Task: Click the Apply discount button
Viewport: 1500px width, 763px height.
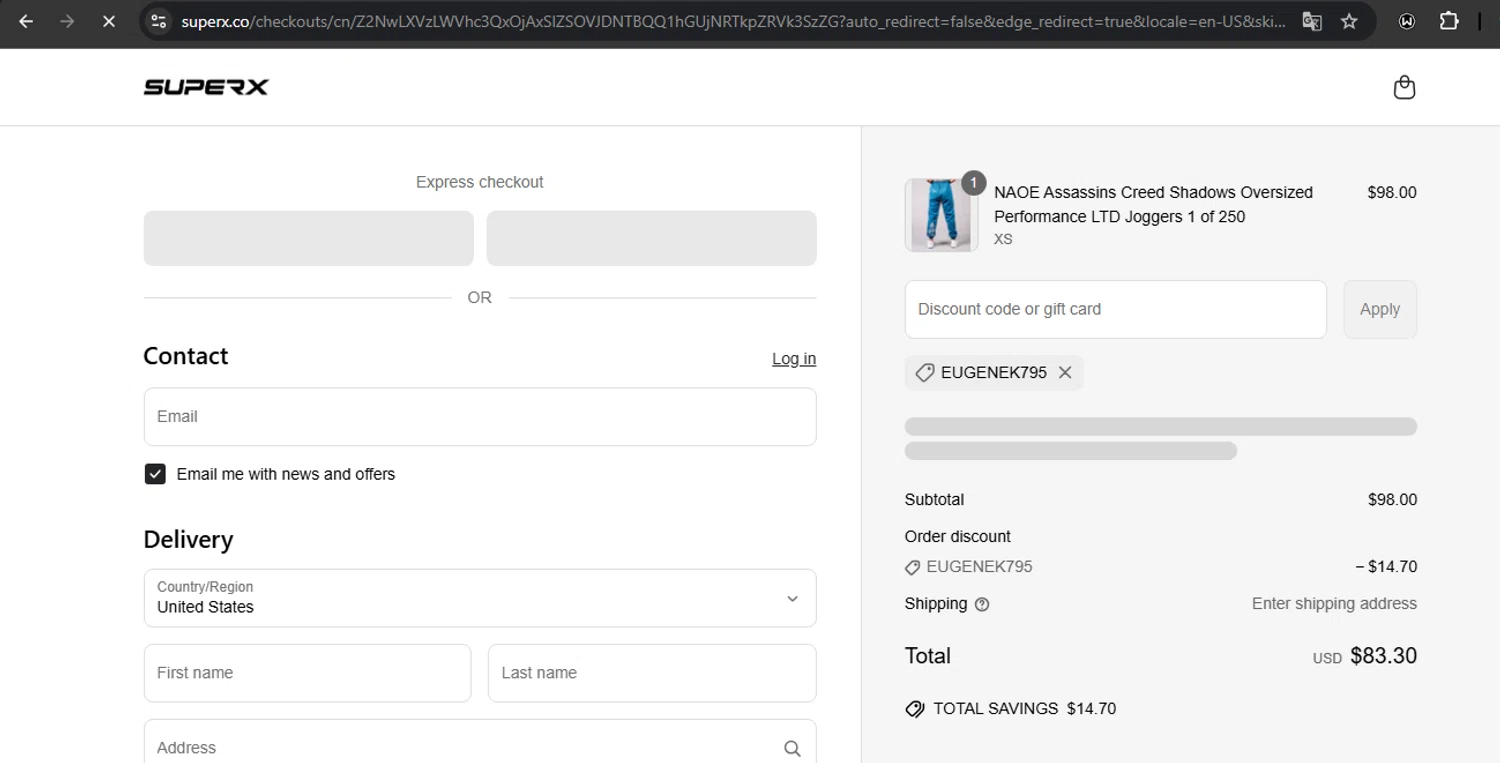Action: [x=1380, y=309]
